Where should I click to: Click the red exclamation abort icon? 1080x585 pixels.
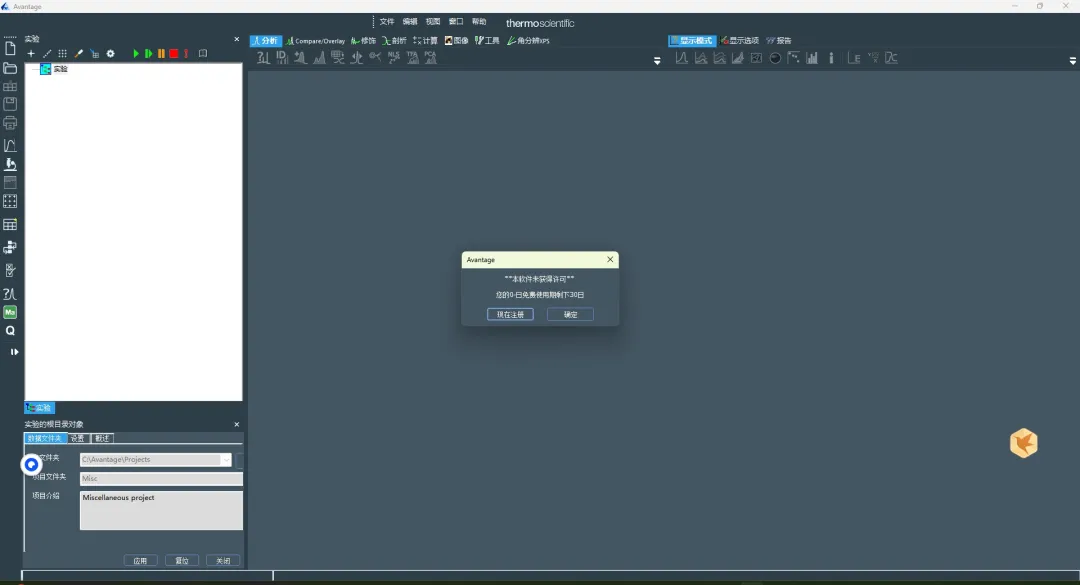[186, 54]
